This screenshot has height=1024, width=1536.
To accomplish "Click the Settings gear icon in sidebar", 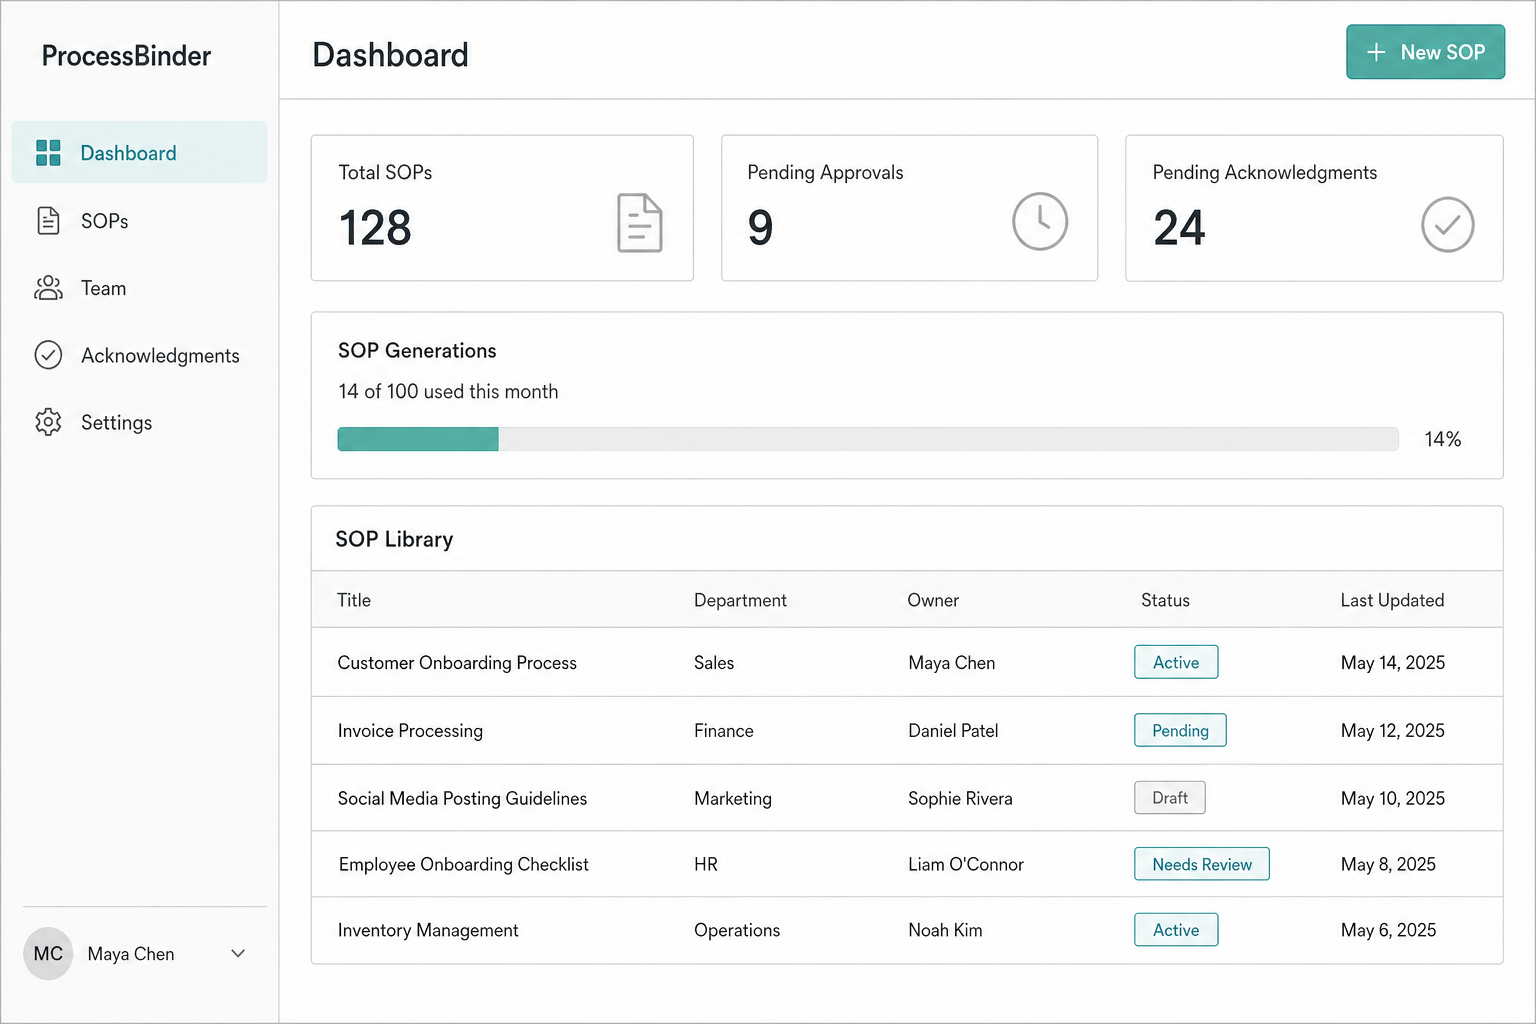I will tap(48, 422).
